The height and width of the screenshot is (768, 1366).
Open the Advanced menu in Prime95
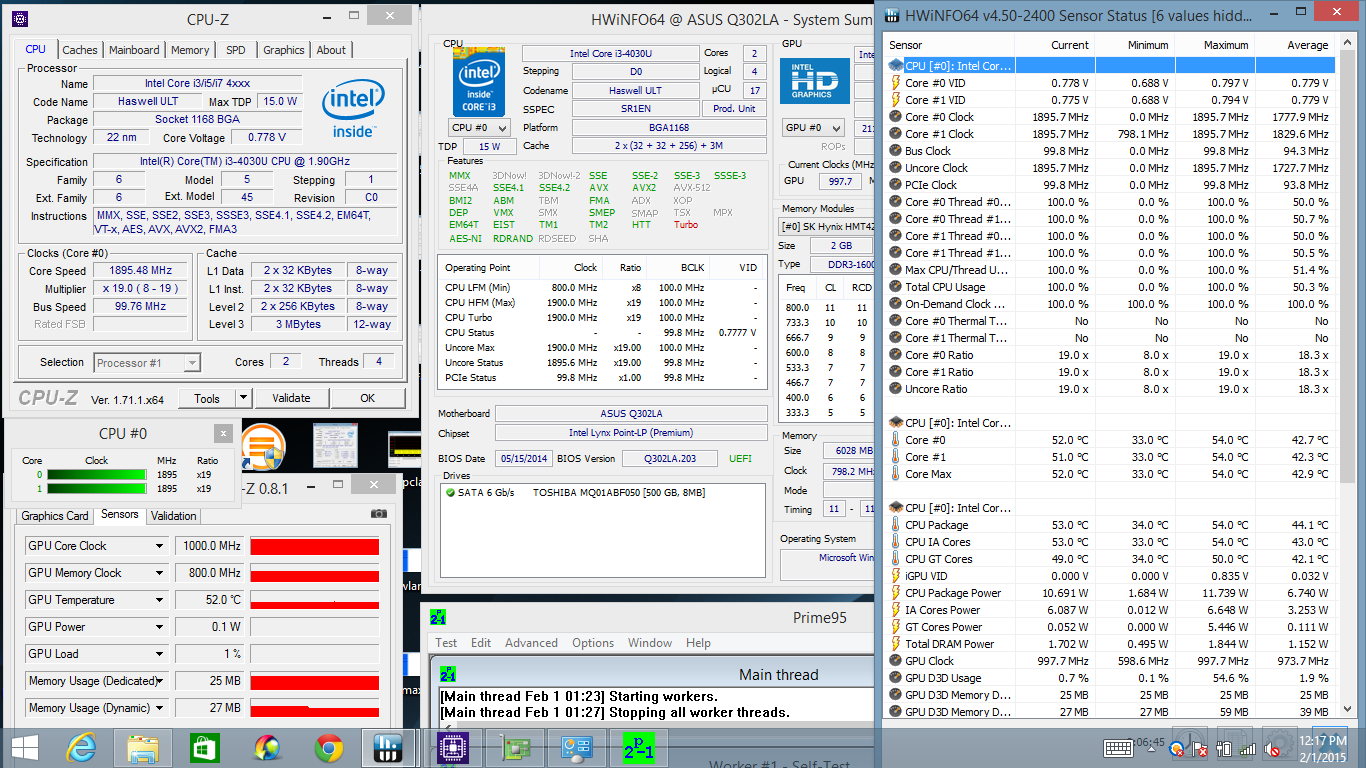531,643
